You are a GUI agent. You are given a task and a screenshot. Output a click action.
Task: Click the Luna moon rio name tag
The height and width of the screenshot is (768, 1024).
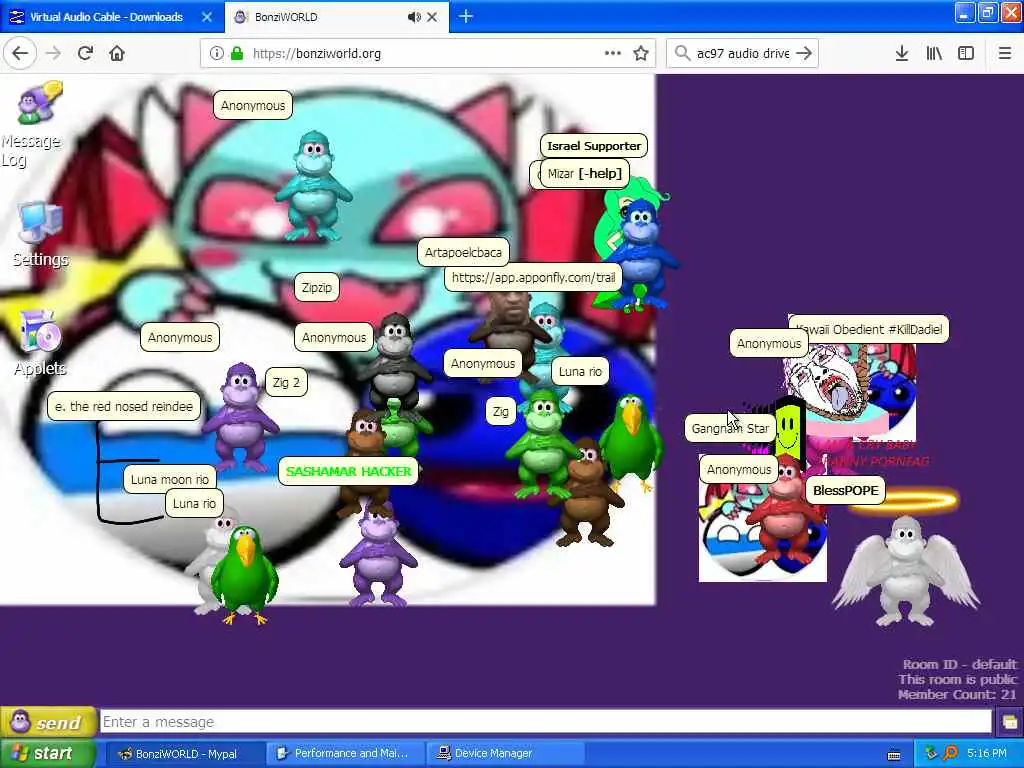coord(170,479)
